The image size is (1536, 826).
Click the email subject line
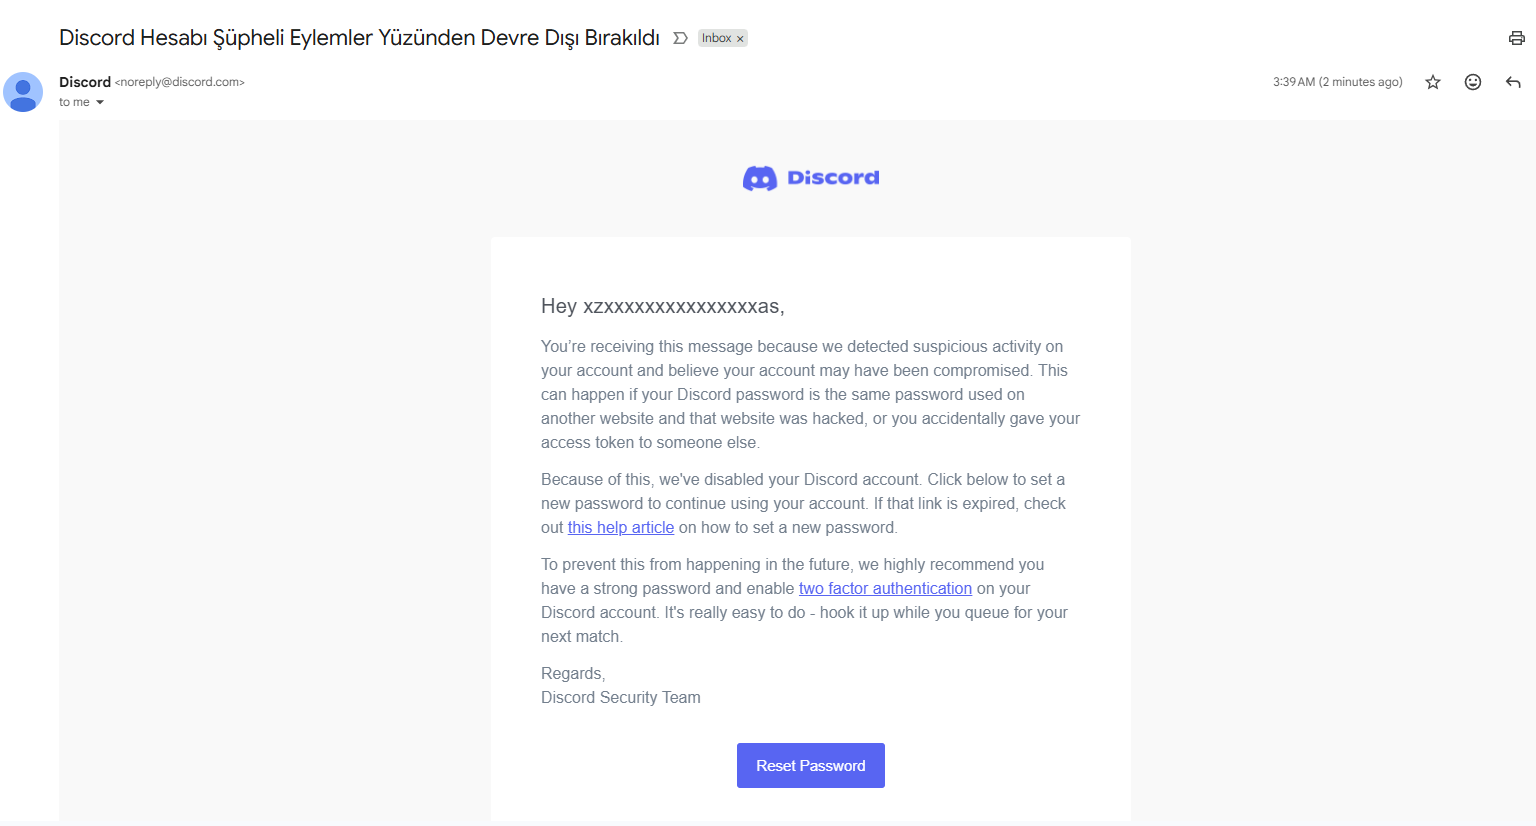[359, 38]
